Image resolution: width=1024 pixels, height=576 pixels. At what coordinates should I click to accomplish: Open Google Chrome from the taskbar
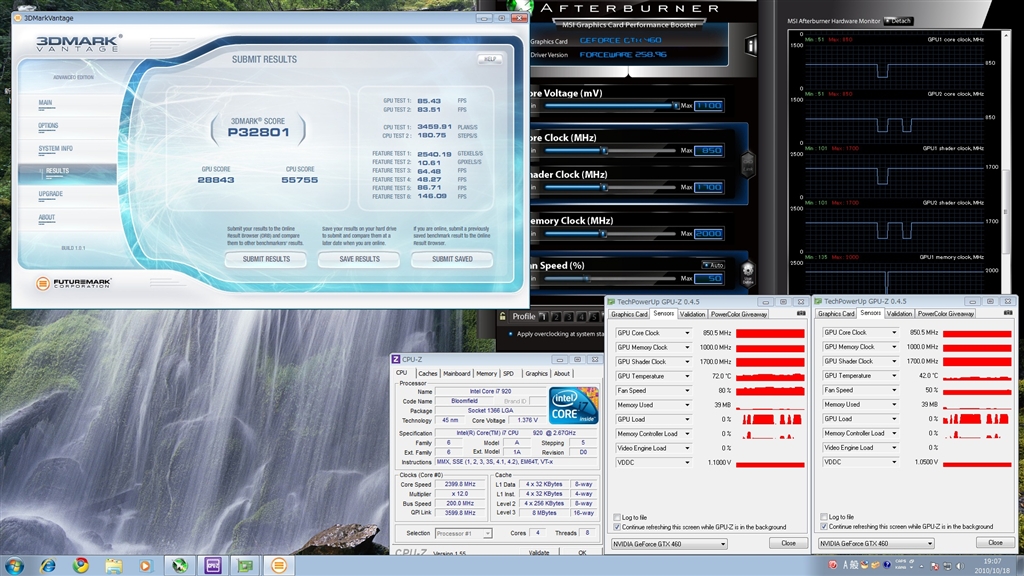pyautogui.click(x=81, y=566)
